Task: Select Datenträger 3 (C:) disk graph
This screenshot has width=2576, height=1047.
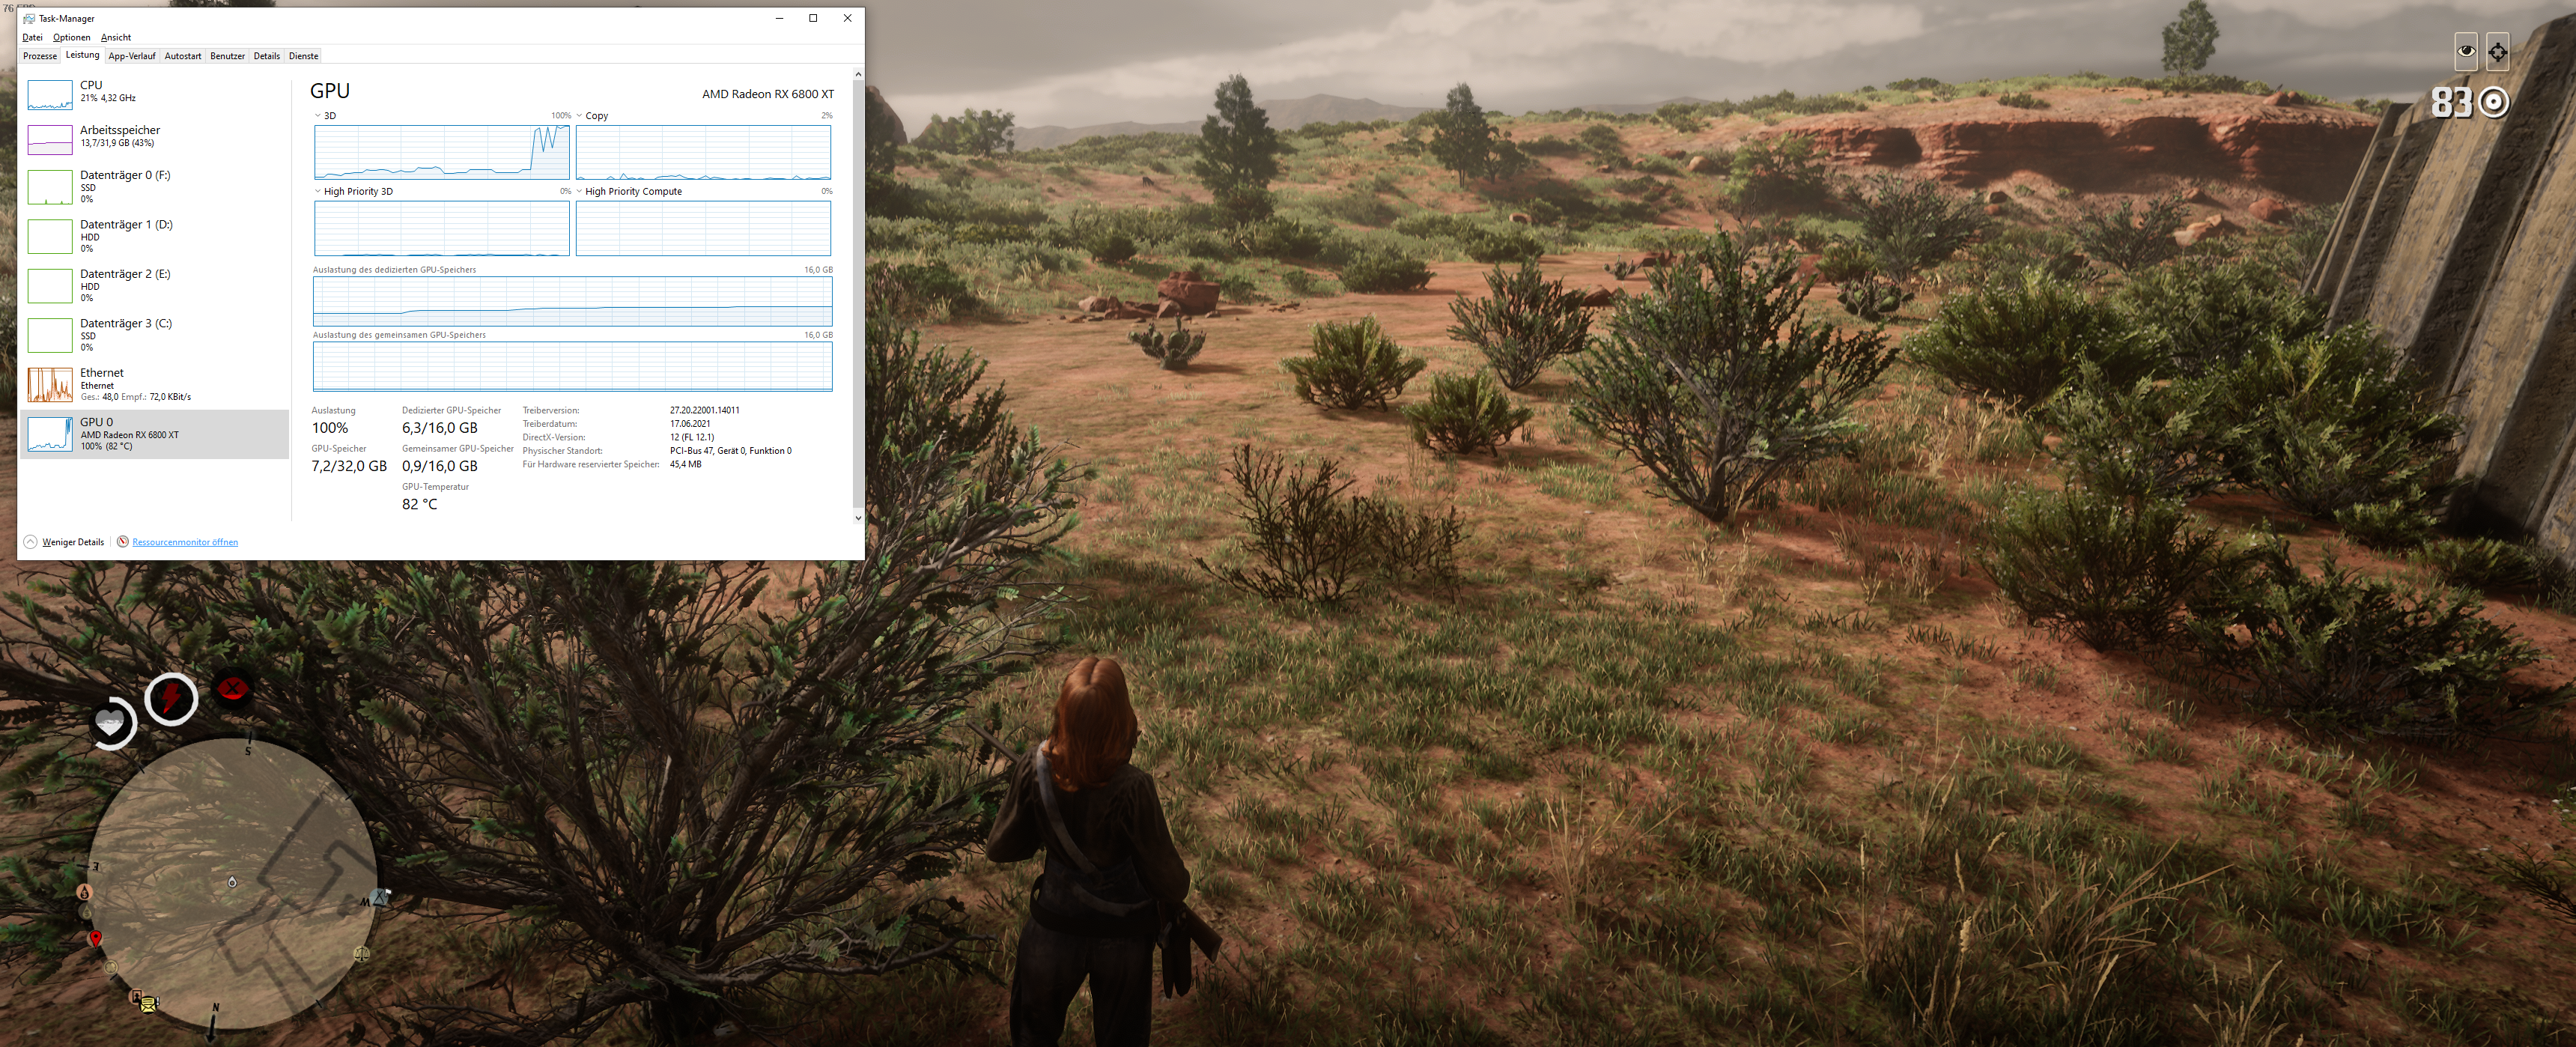Action: point(50,335)
